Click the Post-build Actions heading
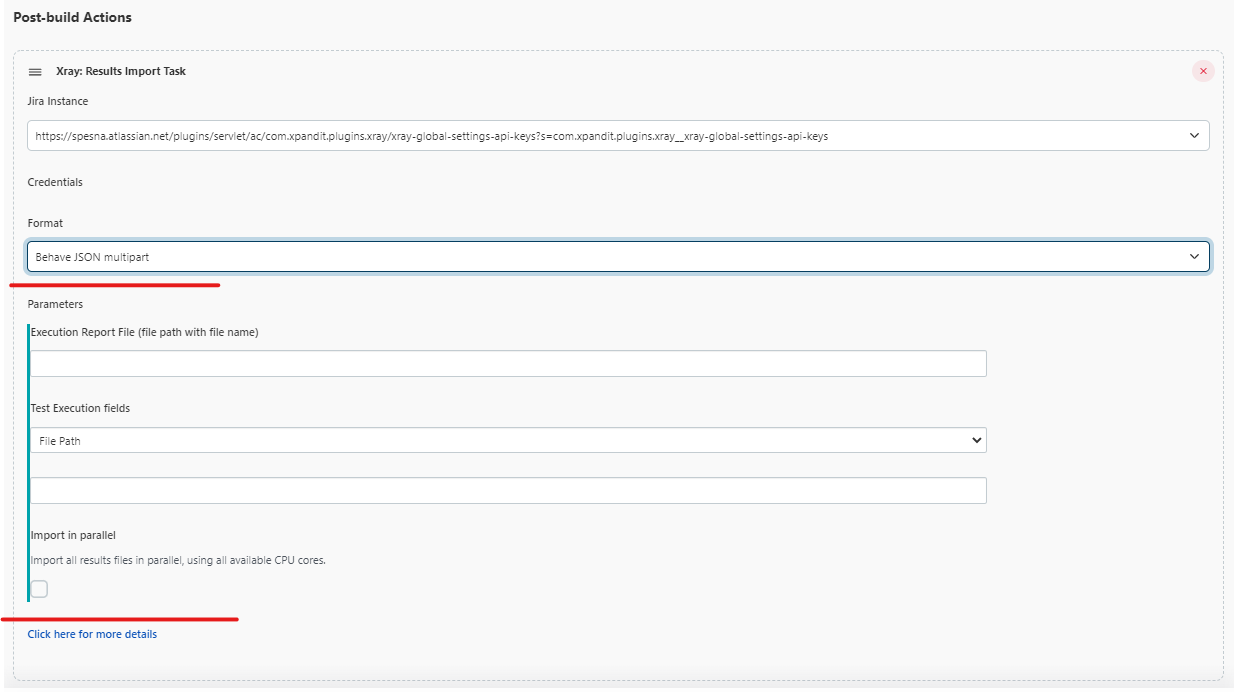This screenshot has width=1234, height=692. [x=72, y=17]
